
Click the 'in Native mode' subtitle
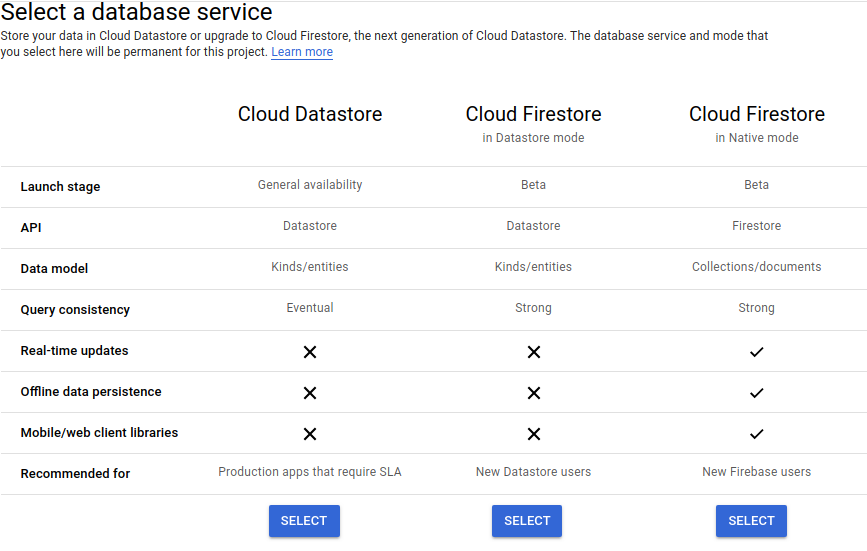tap(756, 138)
